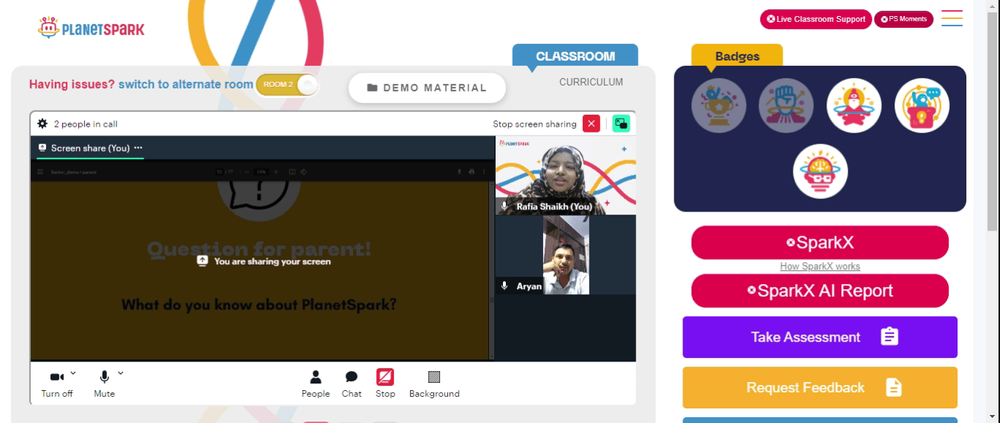Select the brain with glasses badge
The image size is (1000, 423).
(x=820, y=171)
